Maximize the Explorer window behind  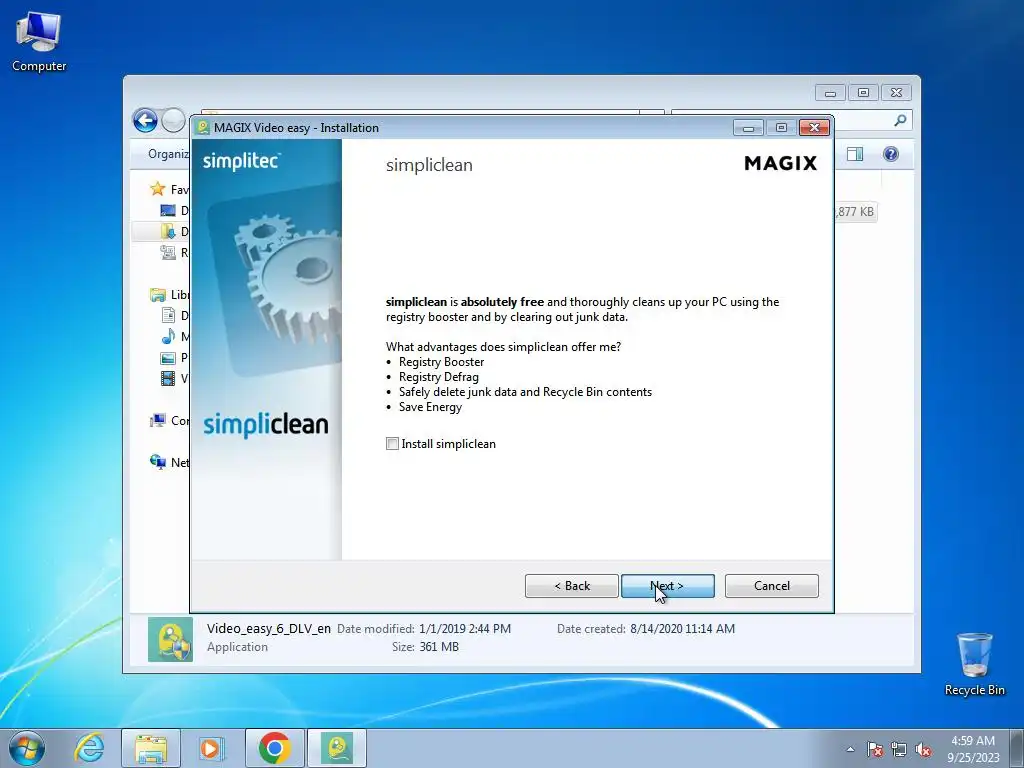pos(863,93)
